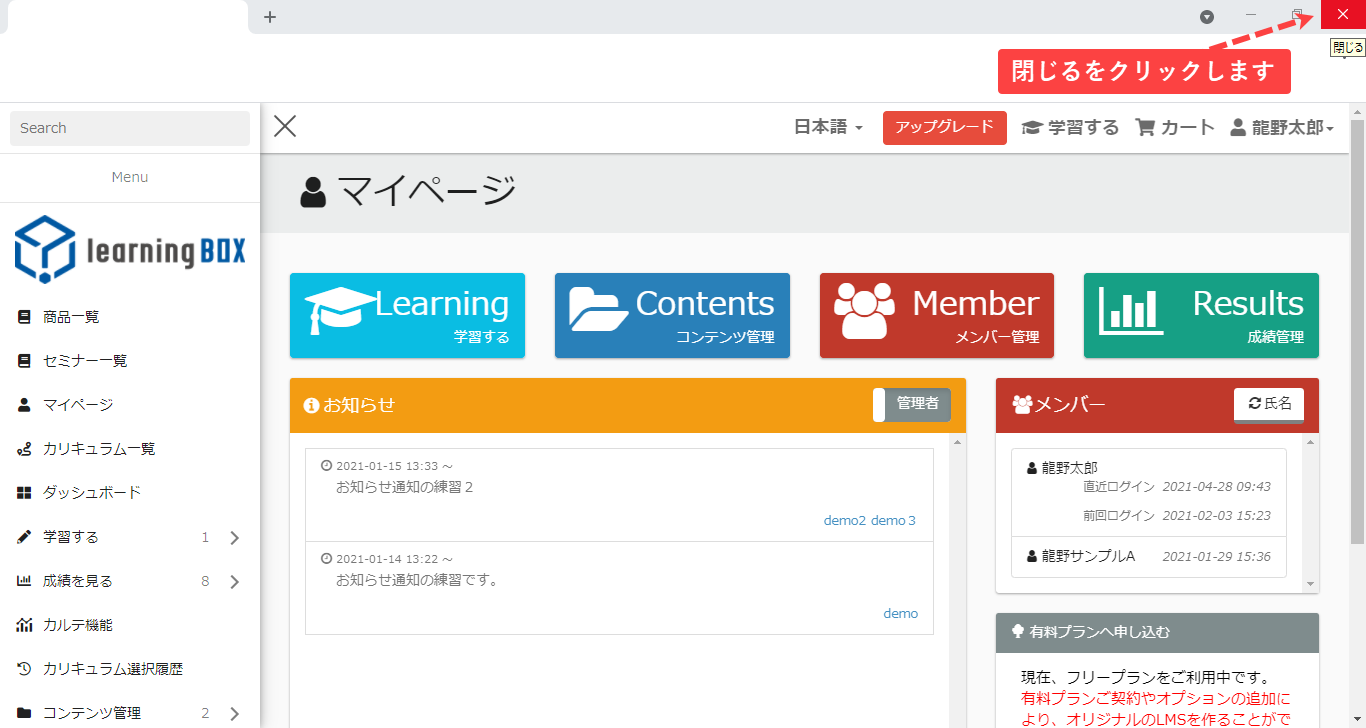1366x728 pixels.
Task: Click the dashboard grid icon in sidebar
Action: click(25, 493)
